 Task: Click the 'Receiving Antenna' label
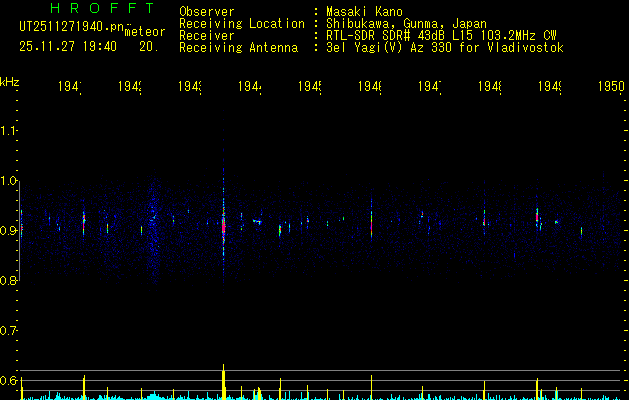click(238, 48)
